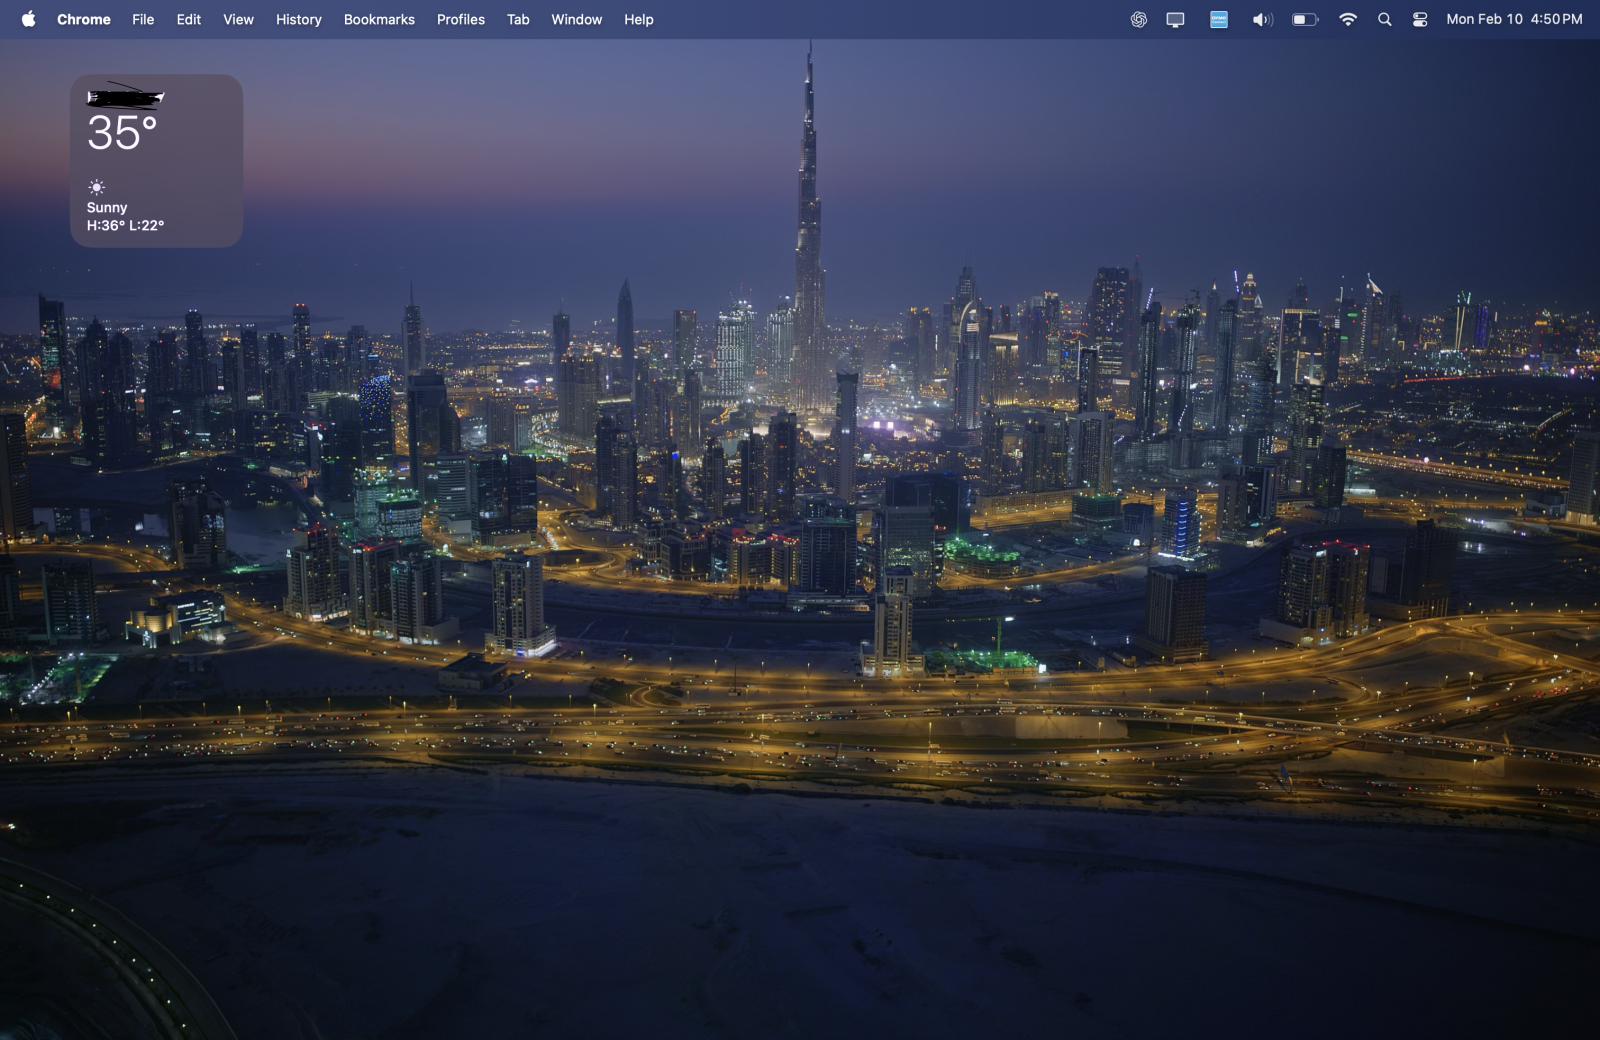Image resolution: width=1600 pixels, height=1040 pixels.
Task: Open the Wi-Fi menu
Action: 1347,19
